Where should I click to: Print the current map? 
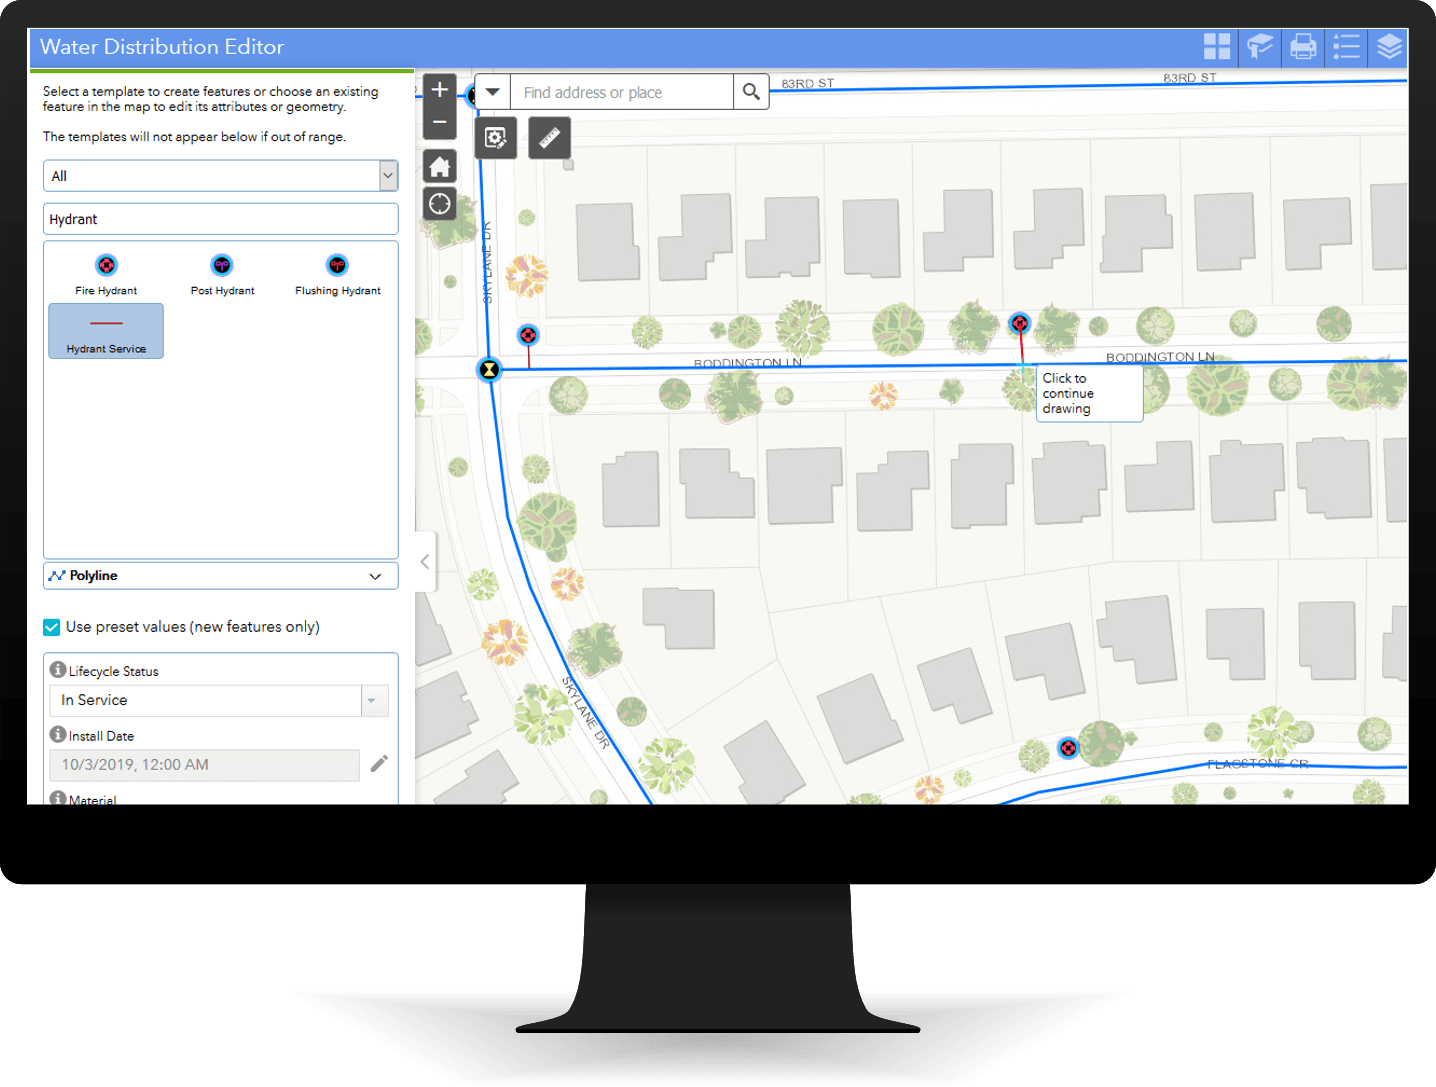click(x=1302, y=46)
